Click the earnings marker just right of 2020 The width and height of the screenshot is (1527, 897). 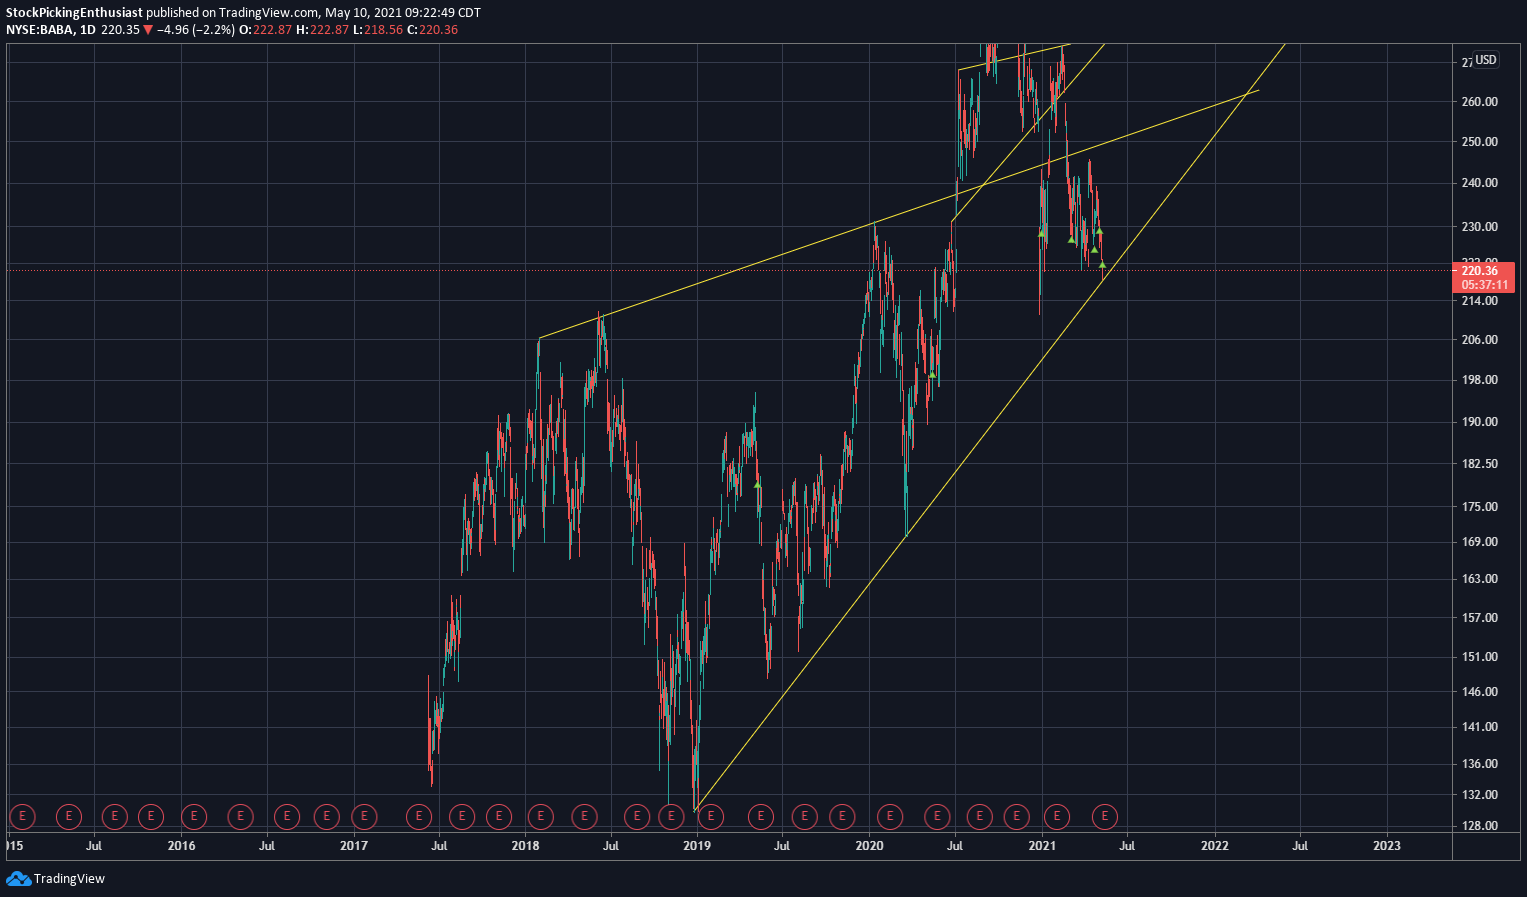point(889,817)
